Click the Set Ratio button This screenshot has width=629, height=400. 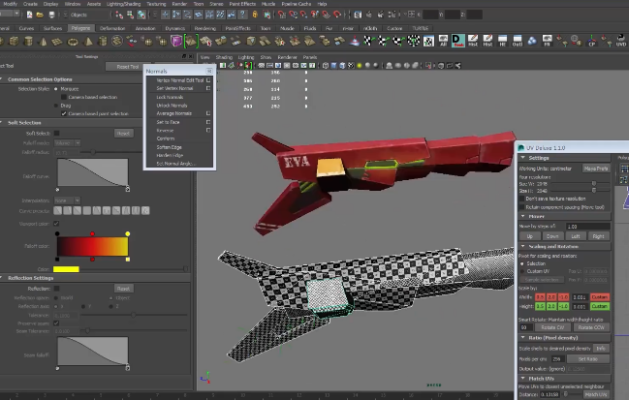click(x=588, y=359)
